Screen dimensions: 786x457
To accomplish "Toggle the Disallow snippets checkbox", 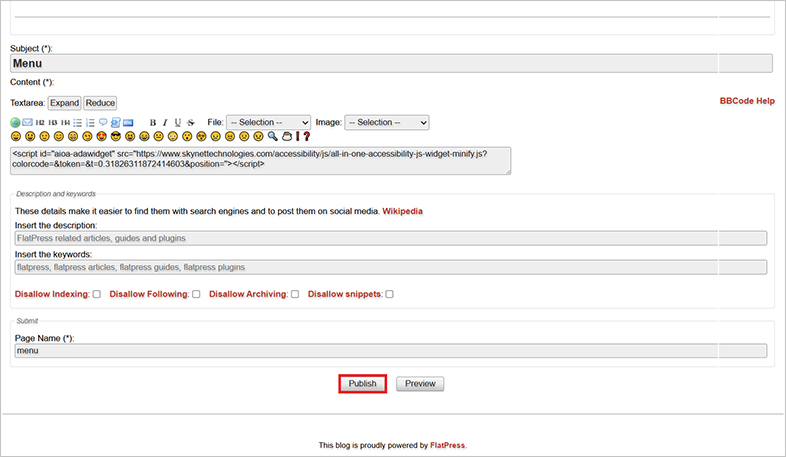I will pyautogui.click(x=390, y=294).
